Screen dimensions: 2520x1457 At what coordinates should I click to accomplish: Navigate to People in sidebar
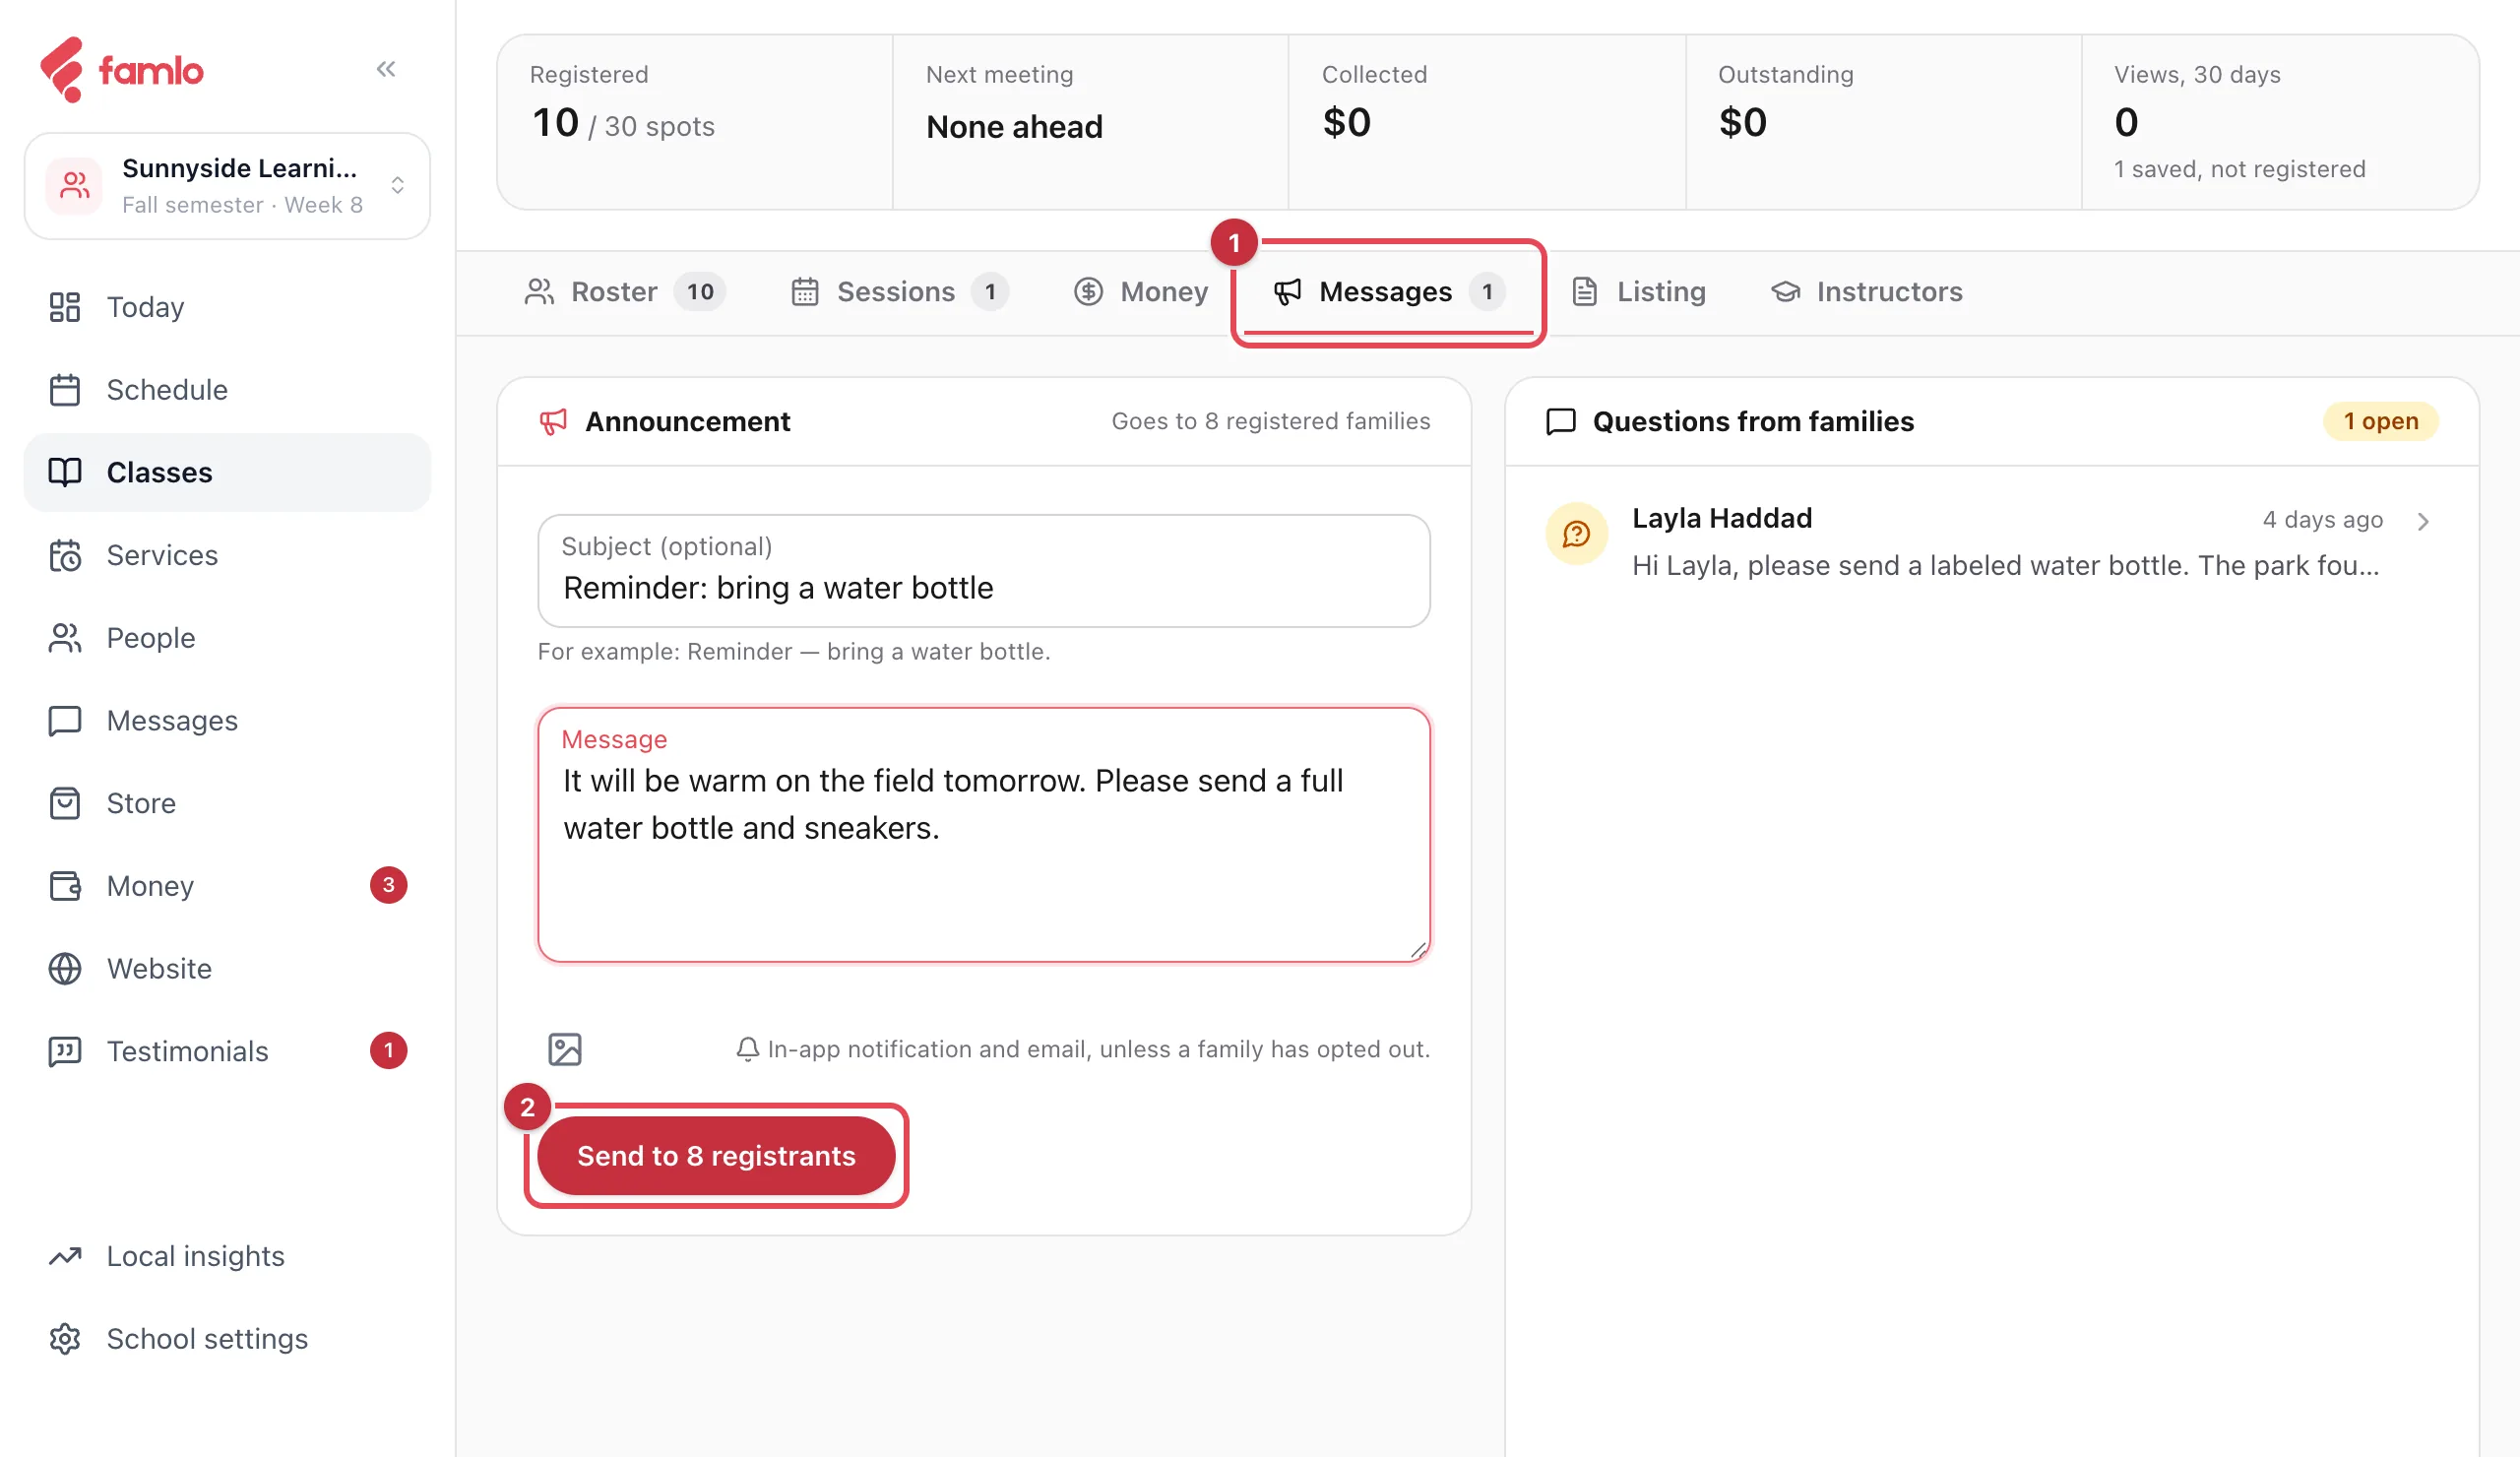227,638
